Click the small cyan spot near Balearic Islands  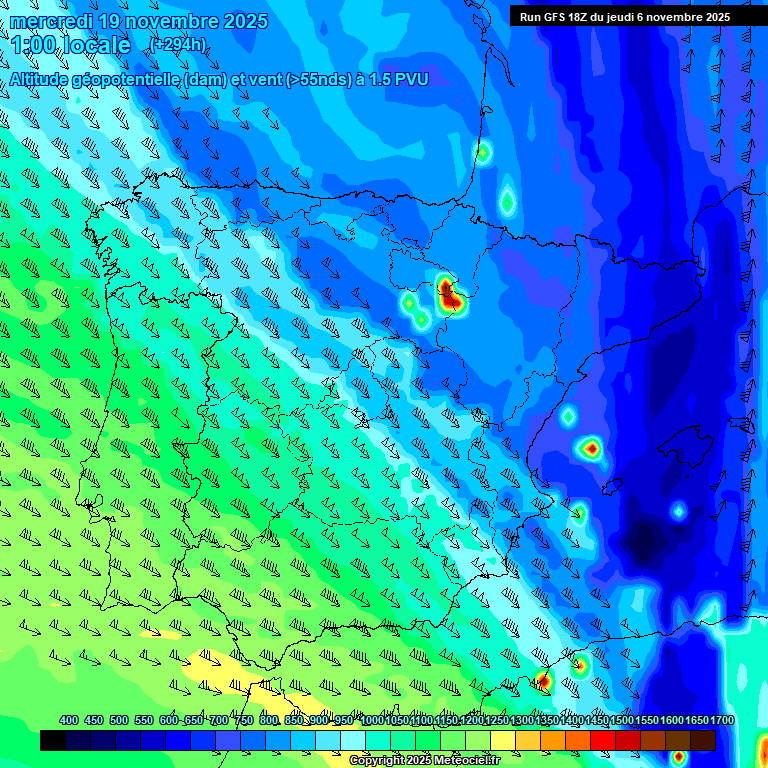click(x=678, y=511)
